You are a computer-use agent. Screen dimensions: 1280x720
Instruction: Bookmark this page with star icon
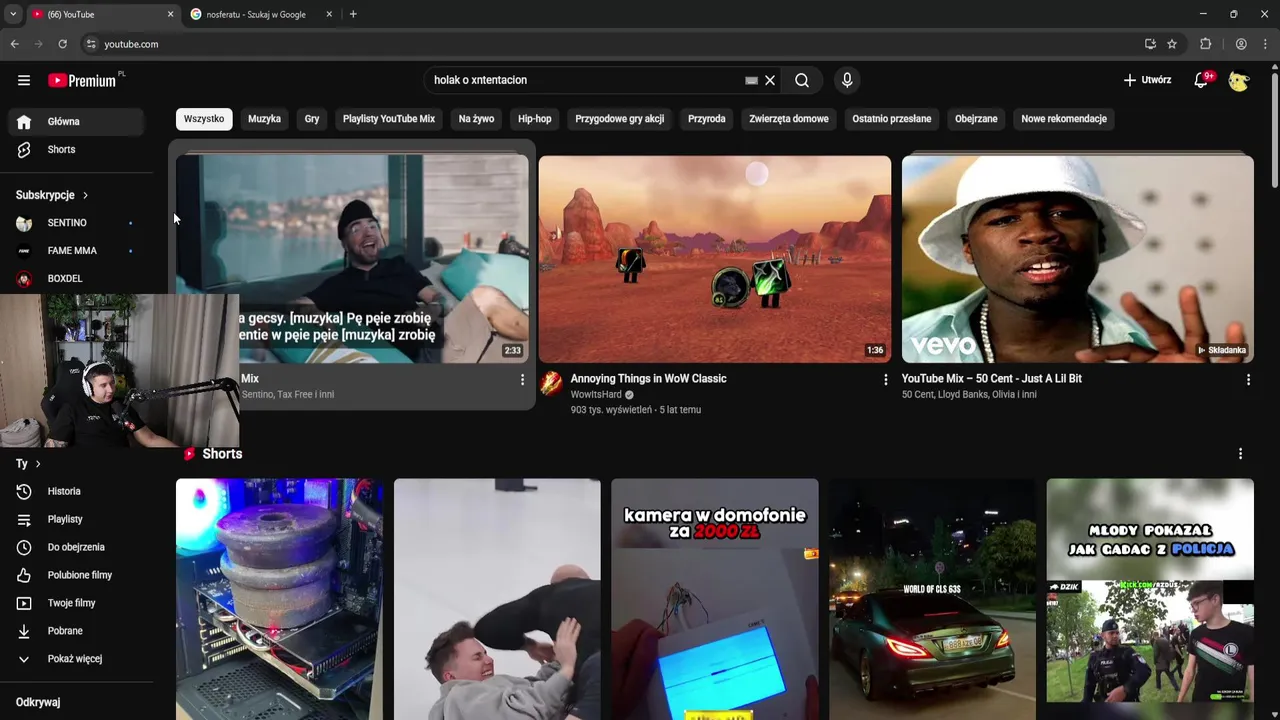(x=1172, y=44)
